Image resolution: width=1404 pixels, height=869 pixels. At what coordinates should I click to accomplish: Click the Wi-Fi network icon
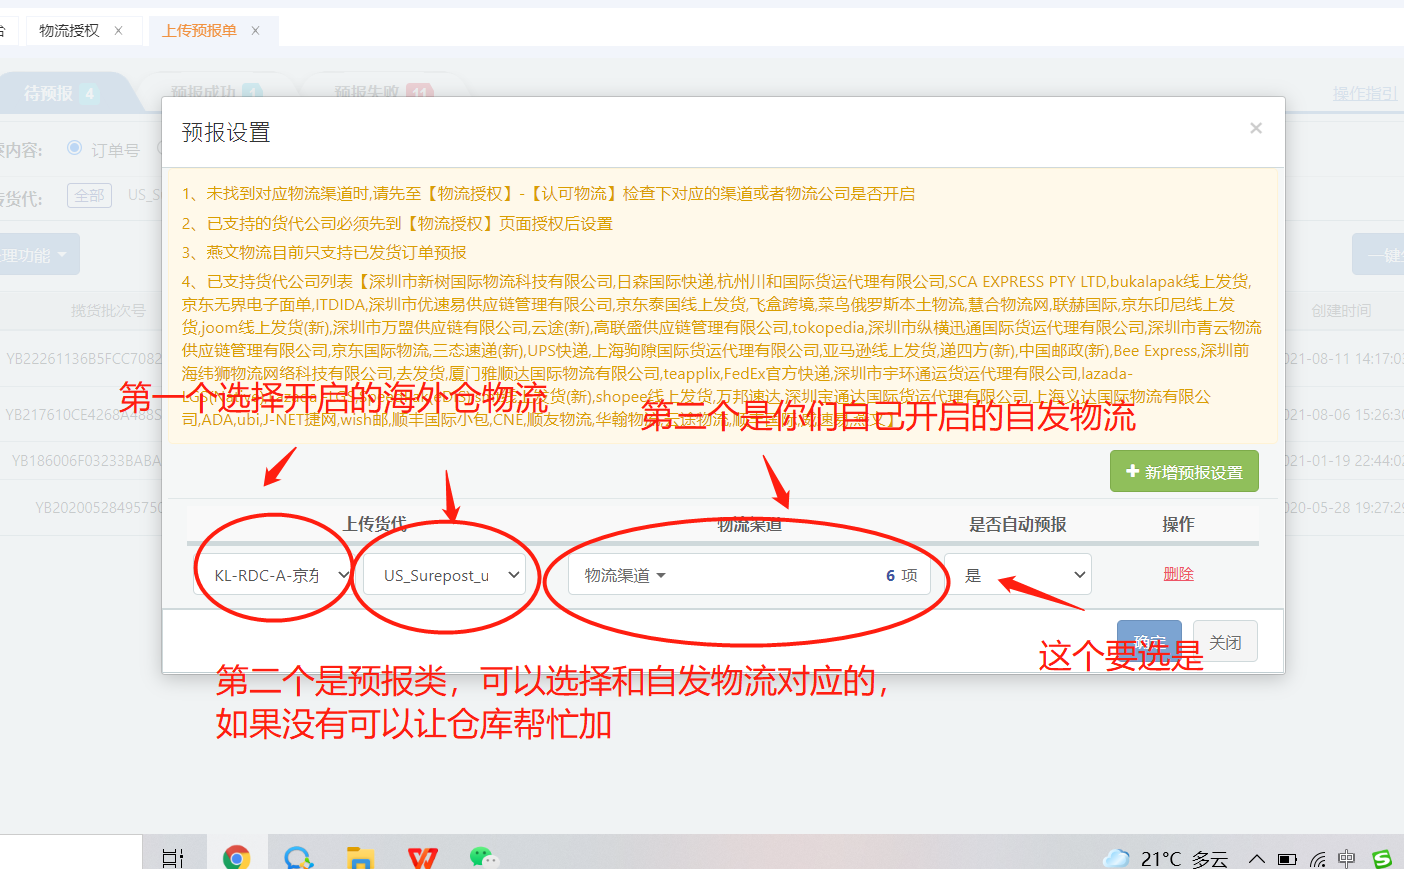pos(1318,859)
